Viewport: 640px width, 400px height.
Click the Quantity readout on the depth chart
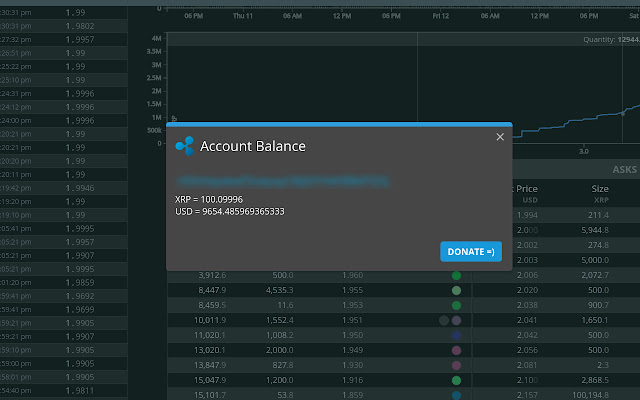(611, 40)
